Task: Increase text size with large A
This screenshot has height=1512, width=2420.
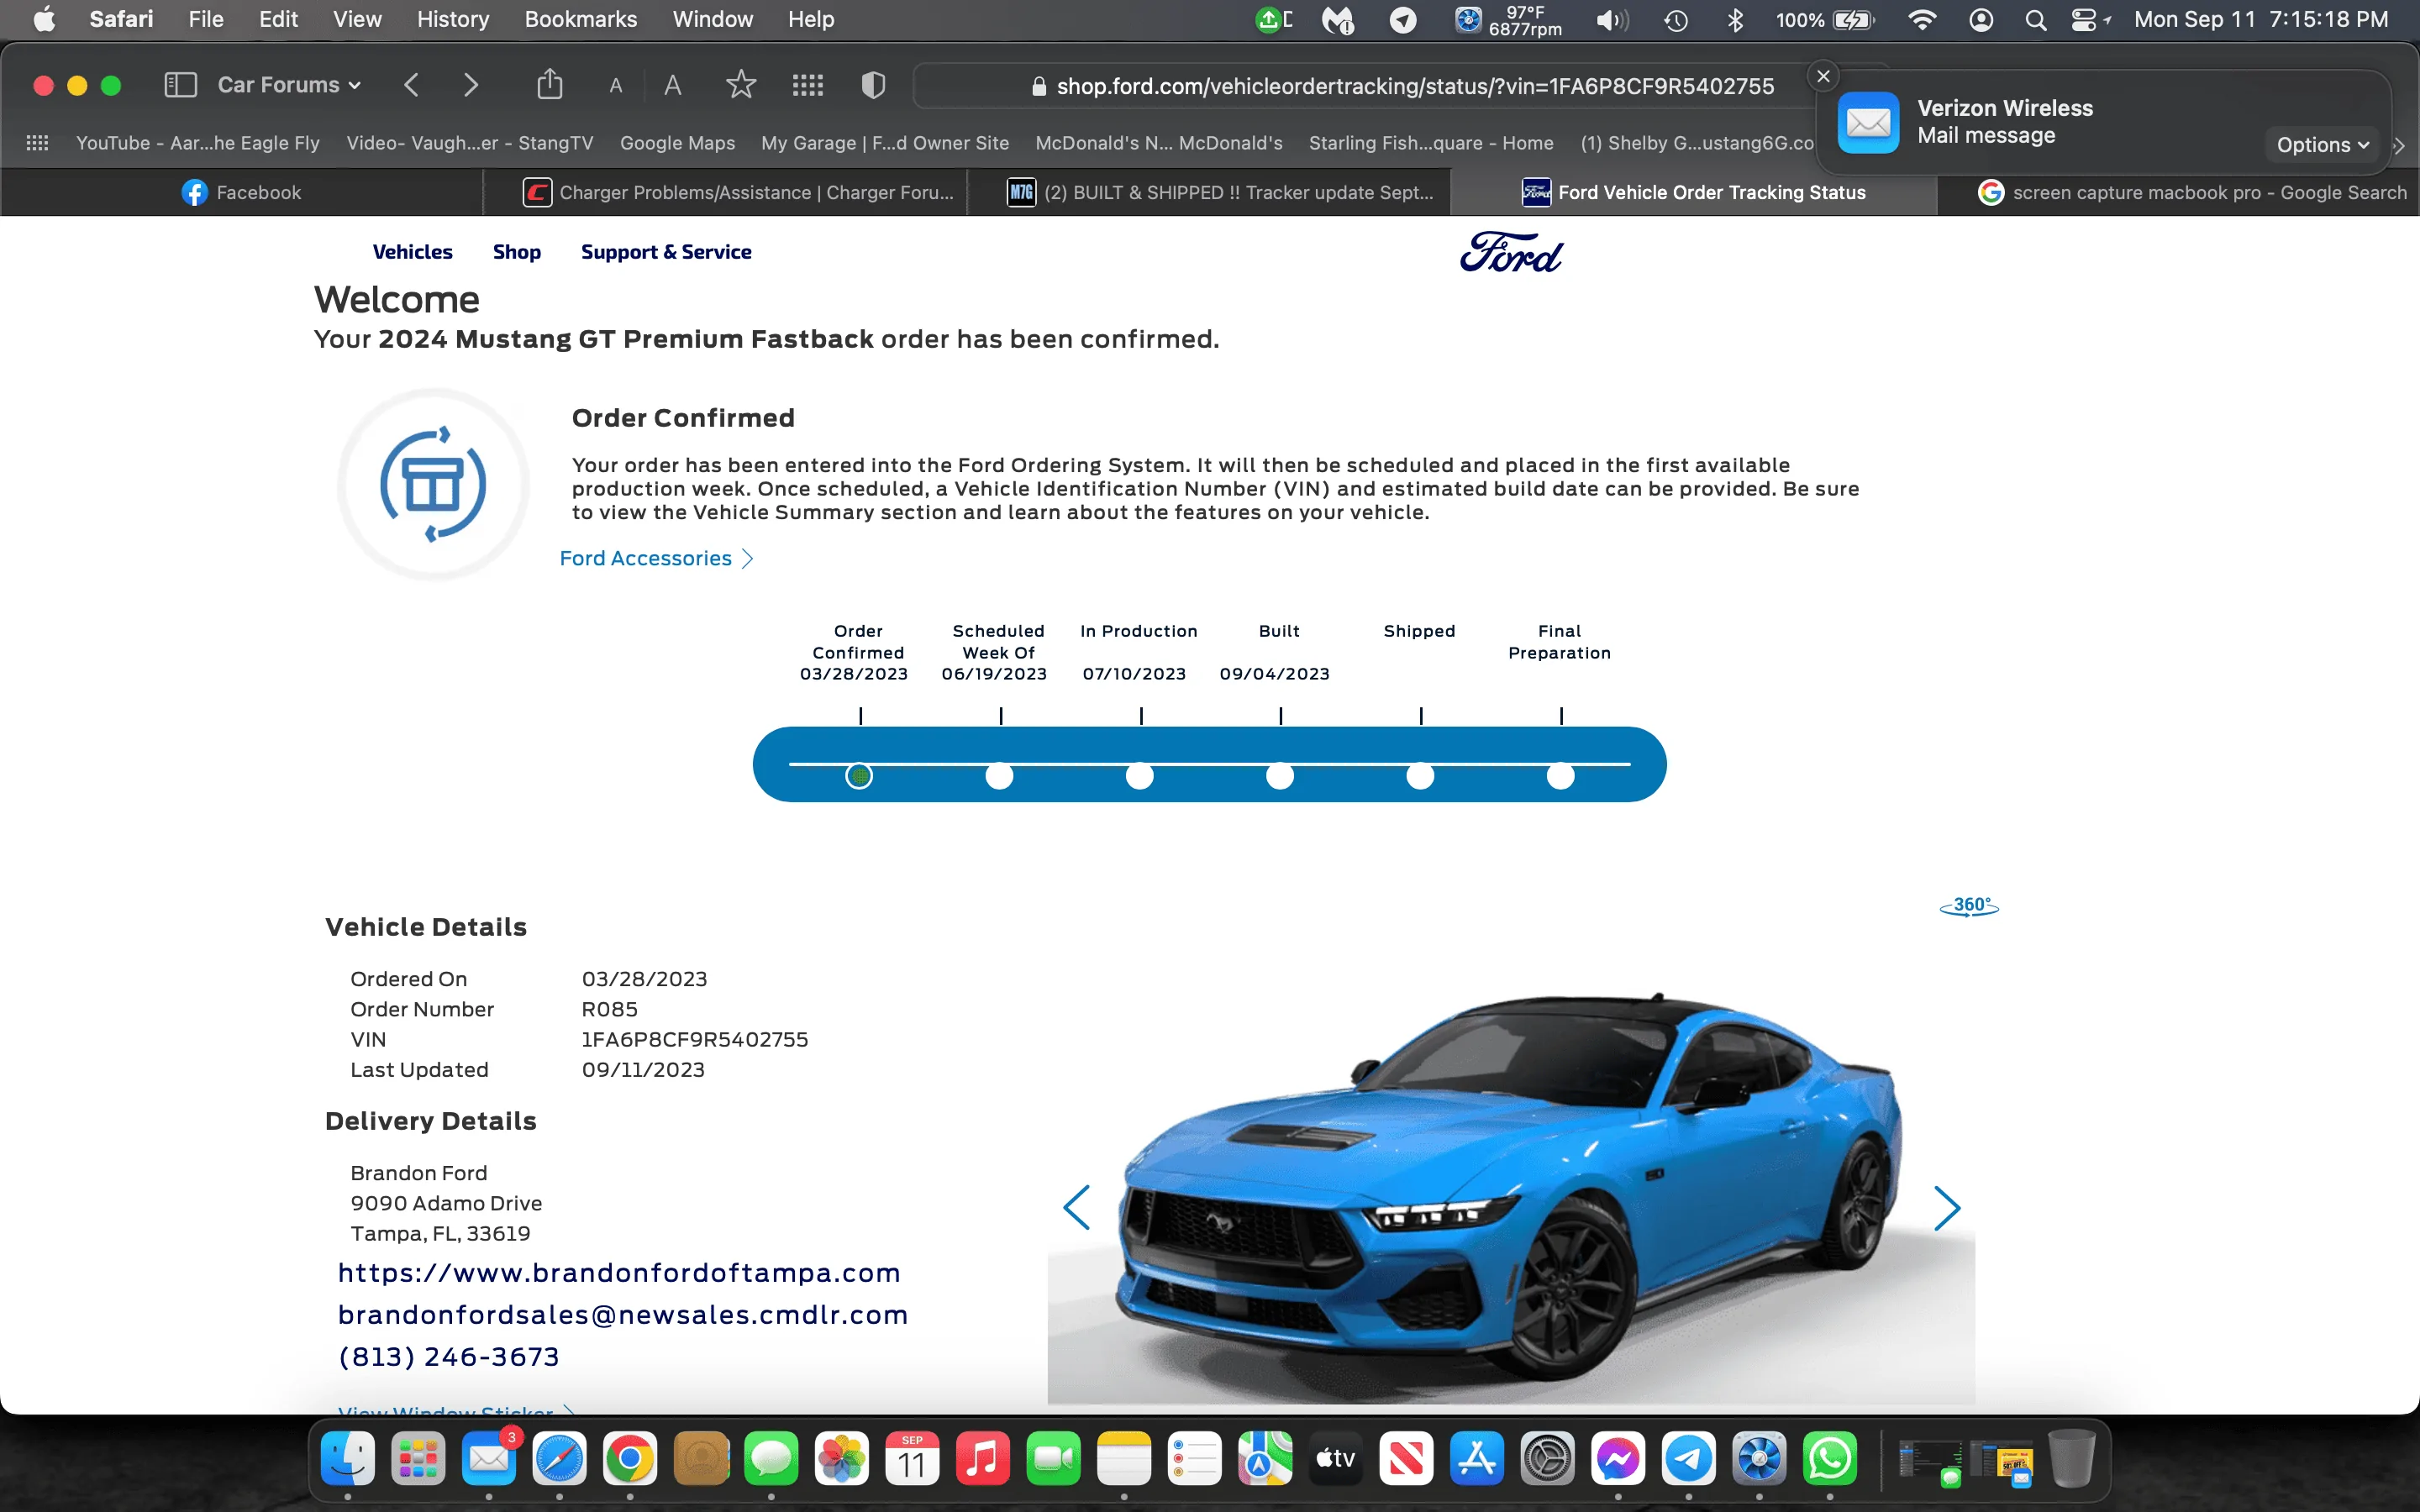Action: [673, 85]
